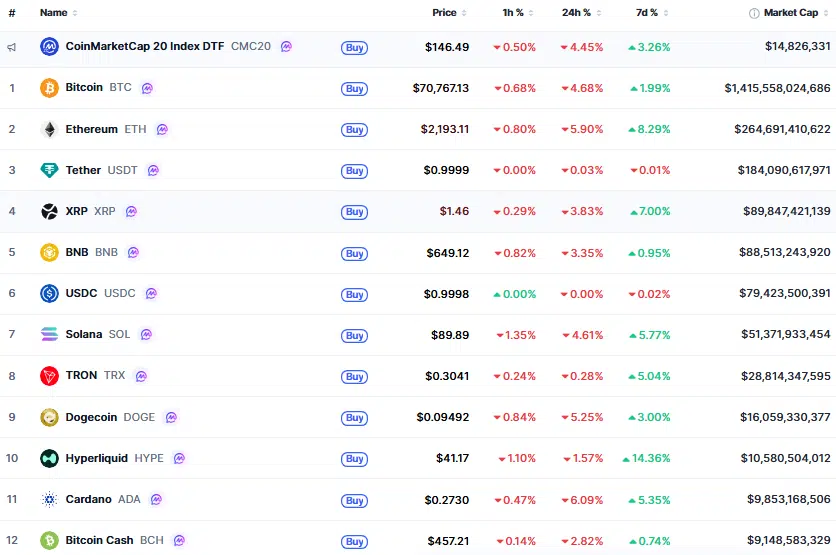Open the AI chat icon beside XRP ticker
The image size is (836, 555).
click(x=131, y=211)
